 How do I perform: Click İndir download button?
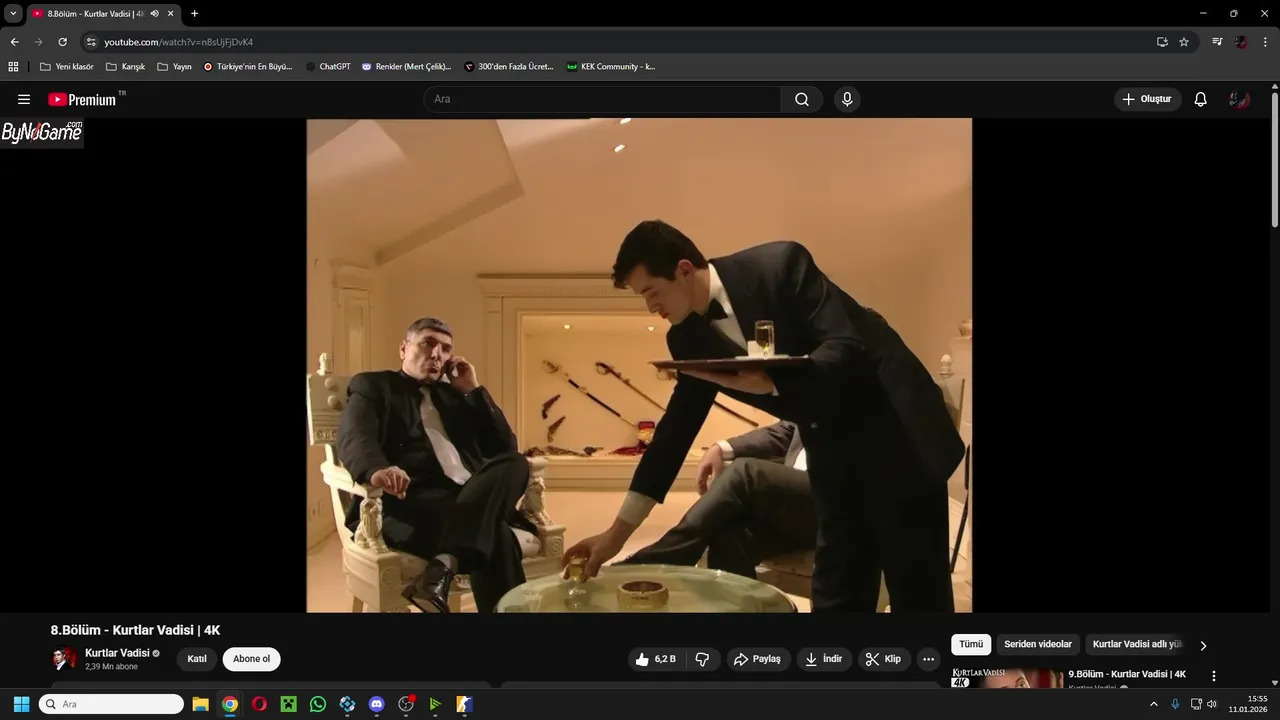click(824, 659)
